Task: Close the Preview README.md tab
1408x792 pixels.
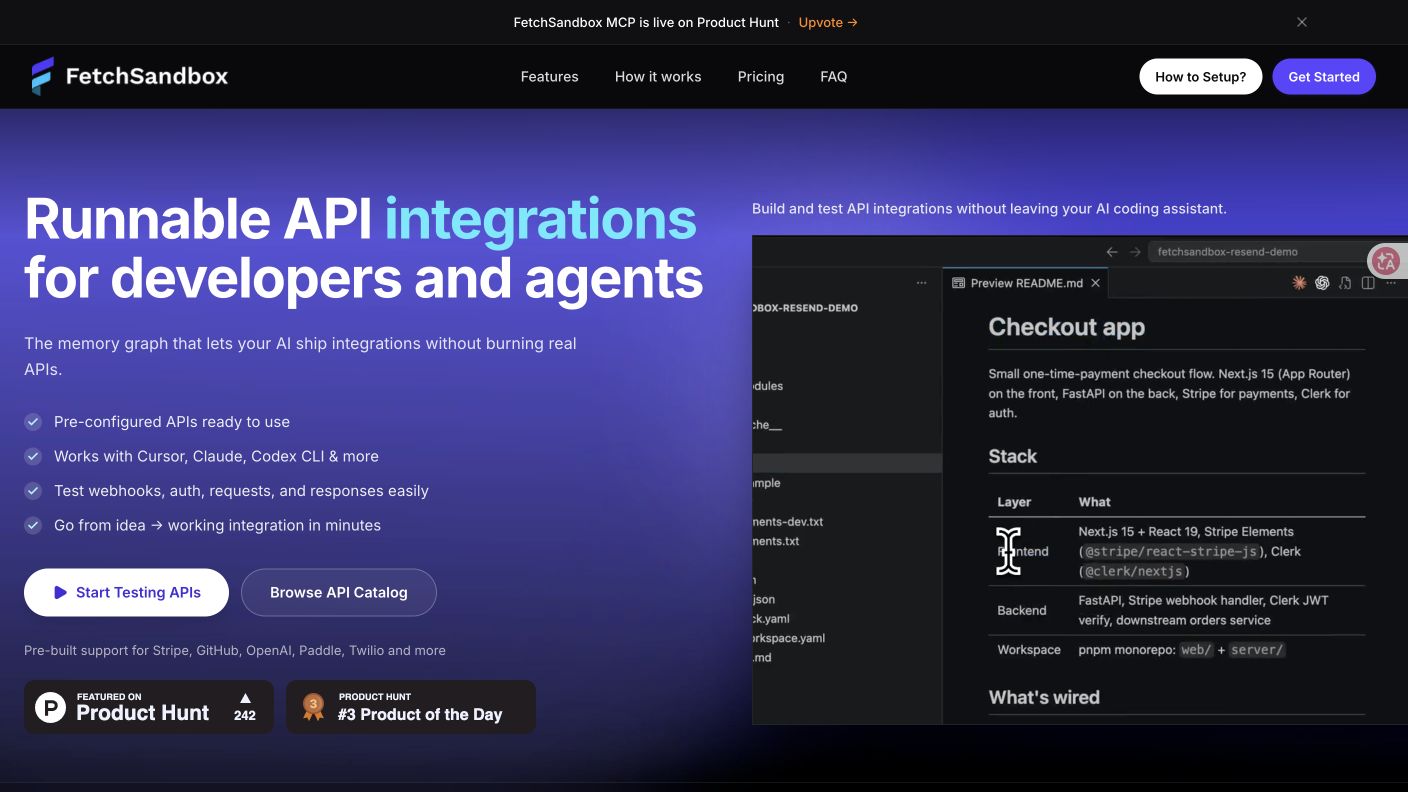Action: coord(1095,283)
